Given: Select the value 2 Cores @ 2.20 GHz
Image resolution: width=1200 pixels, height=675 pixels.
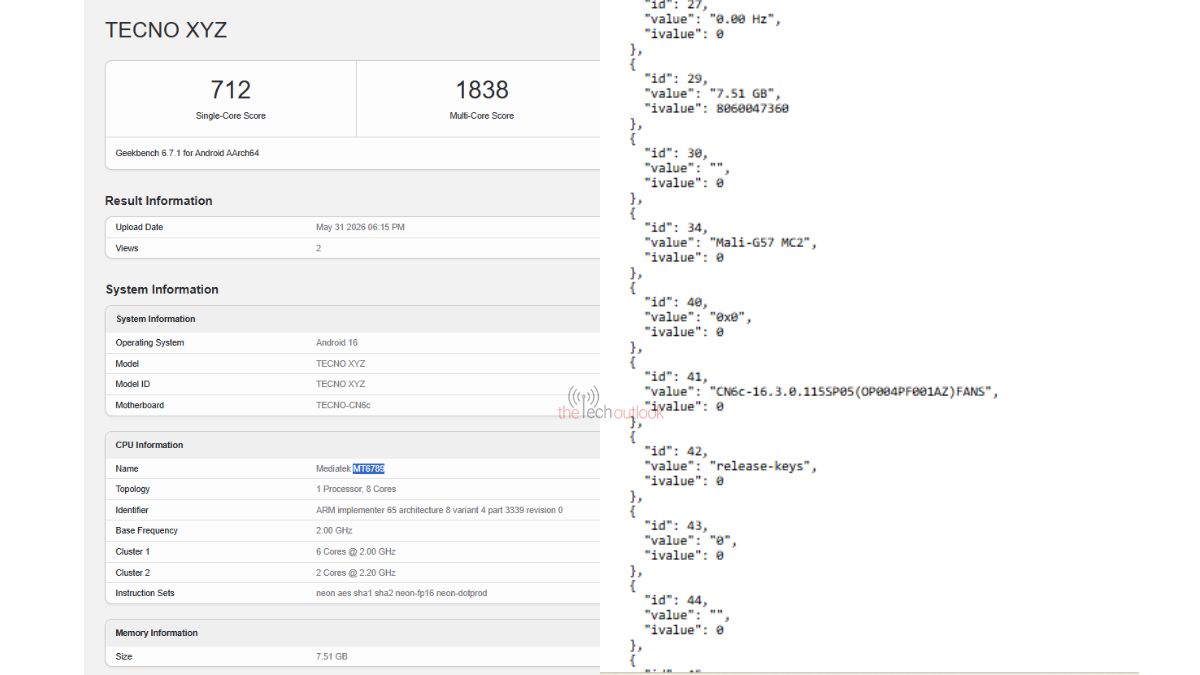Looking at the screenshot, I should pos(356,573).
